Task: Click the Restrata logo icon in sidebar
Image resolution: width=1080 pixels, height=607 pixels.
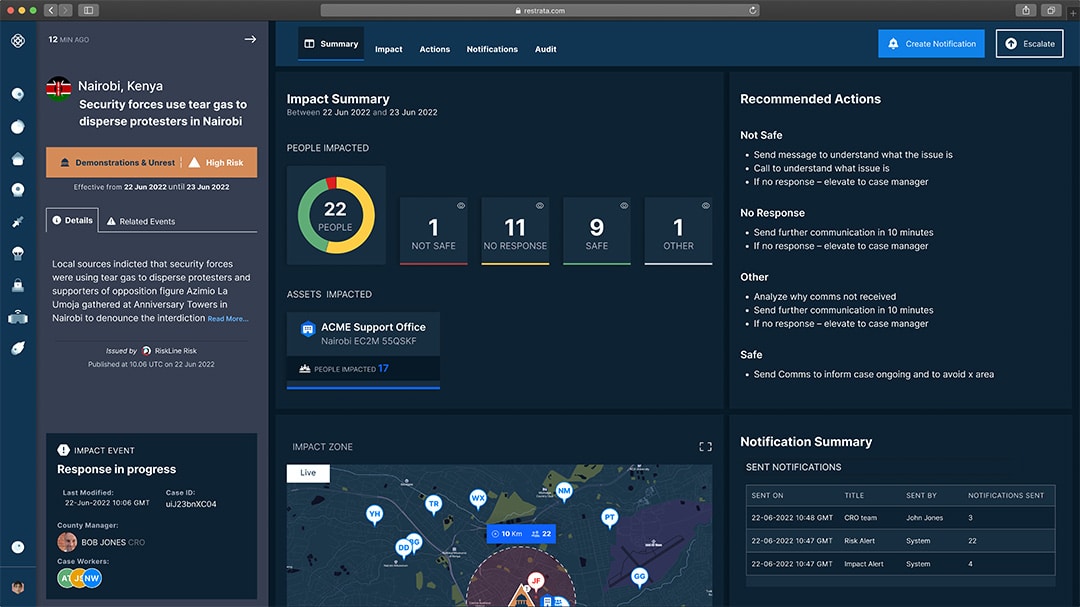Action: (18, 41)
